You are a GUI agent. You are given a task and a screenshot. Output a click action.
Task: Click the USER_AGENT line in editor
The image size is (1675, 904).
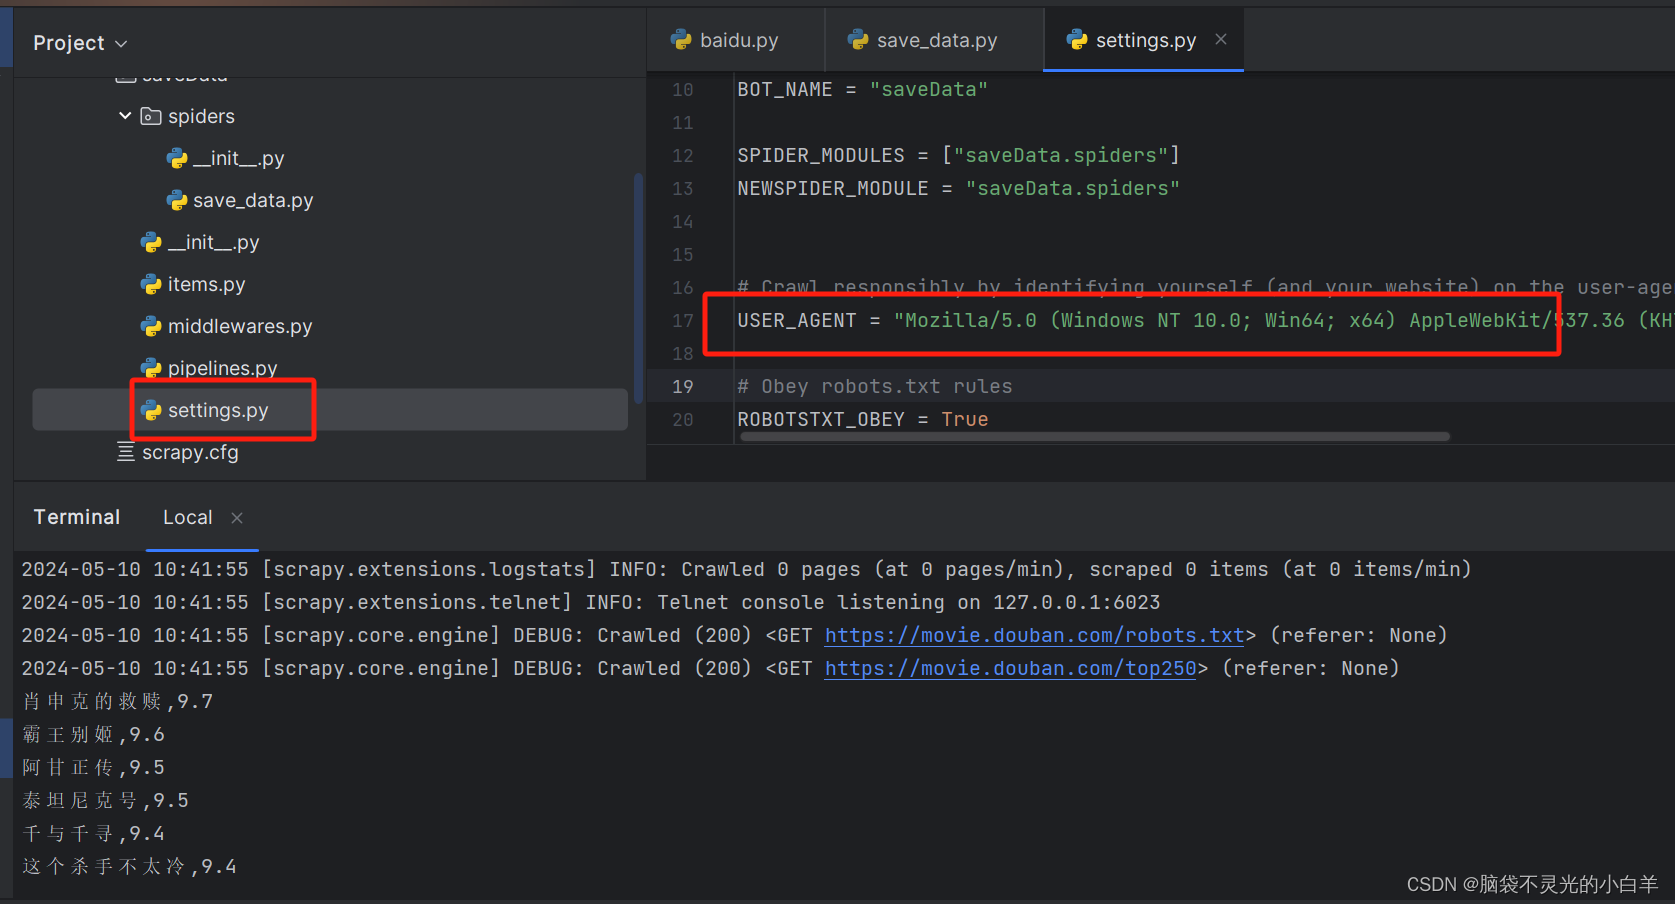[1205, 320]
